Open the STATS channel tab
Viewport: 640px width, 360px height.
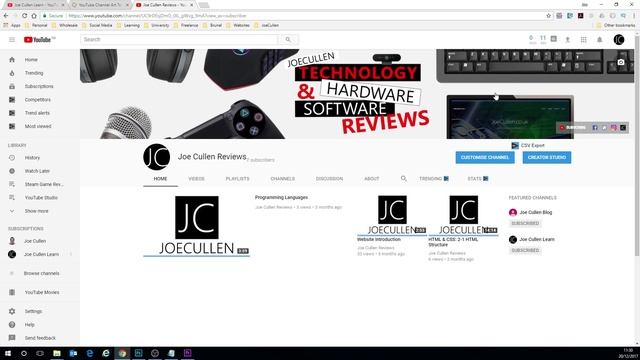tap(478, 179)
